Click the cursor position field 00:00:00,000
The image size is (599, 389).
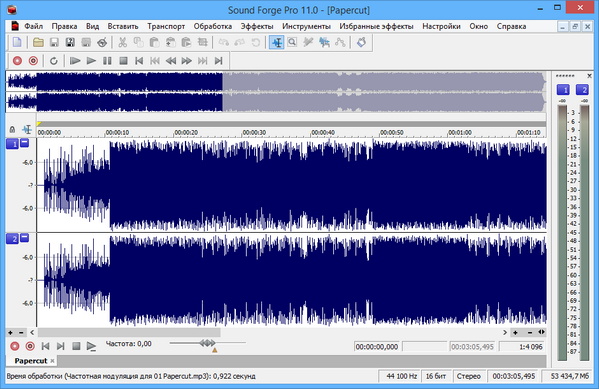click(377, 347)
